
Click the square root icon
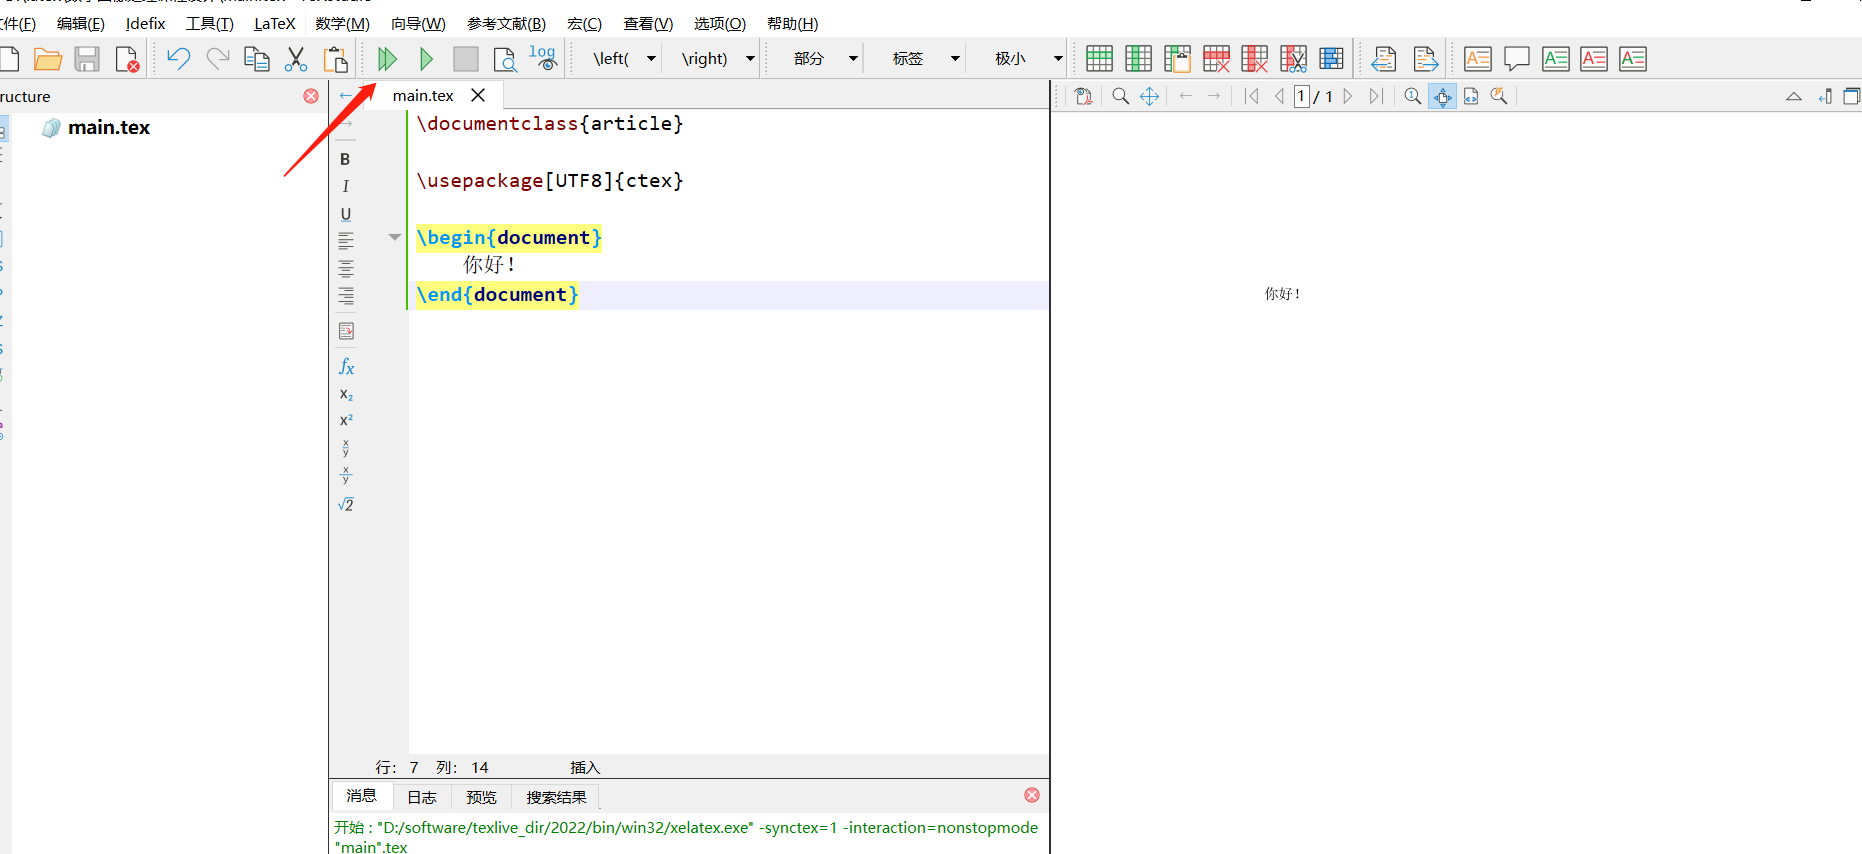346,504
